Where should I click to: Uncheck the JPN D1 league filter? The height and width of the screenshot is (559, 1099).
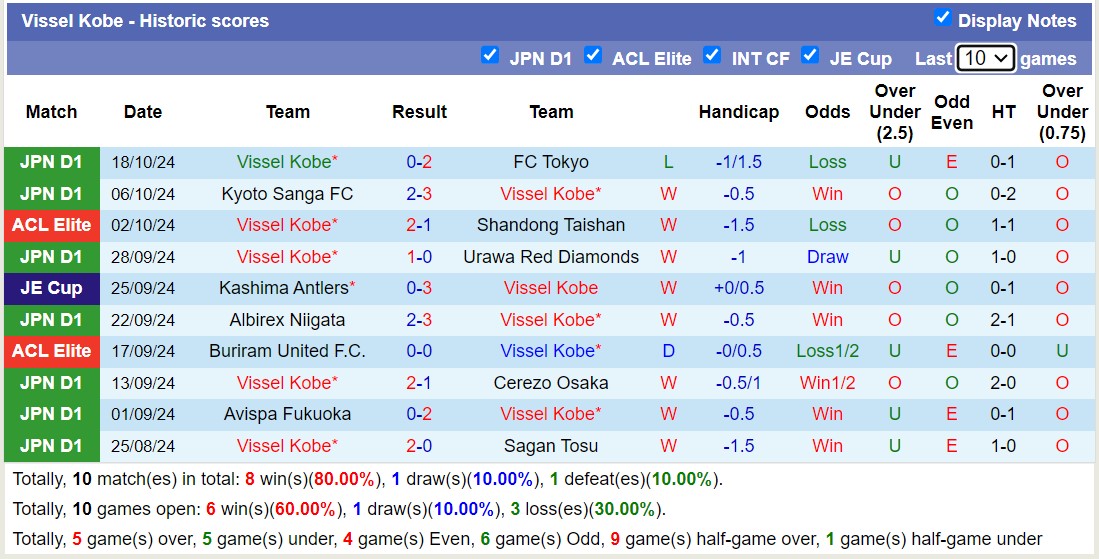pos(489,55)
